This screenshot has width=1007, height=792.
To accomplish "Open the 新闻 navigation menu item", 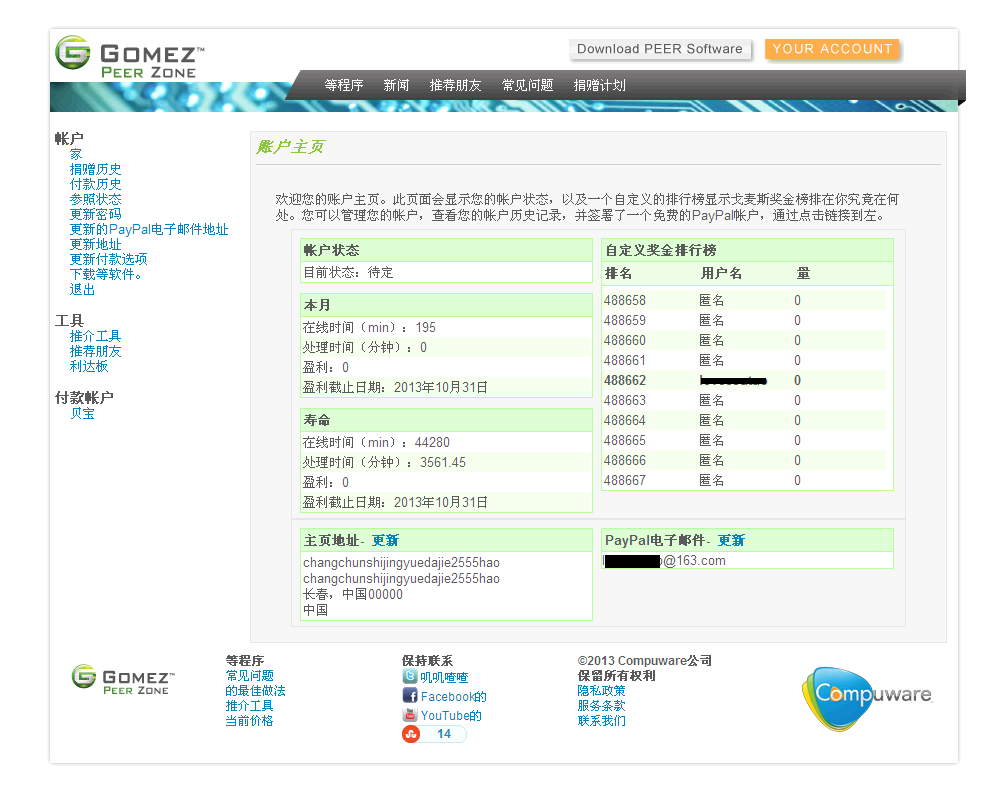I will [396, 86].
